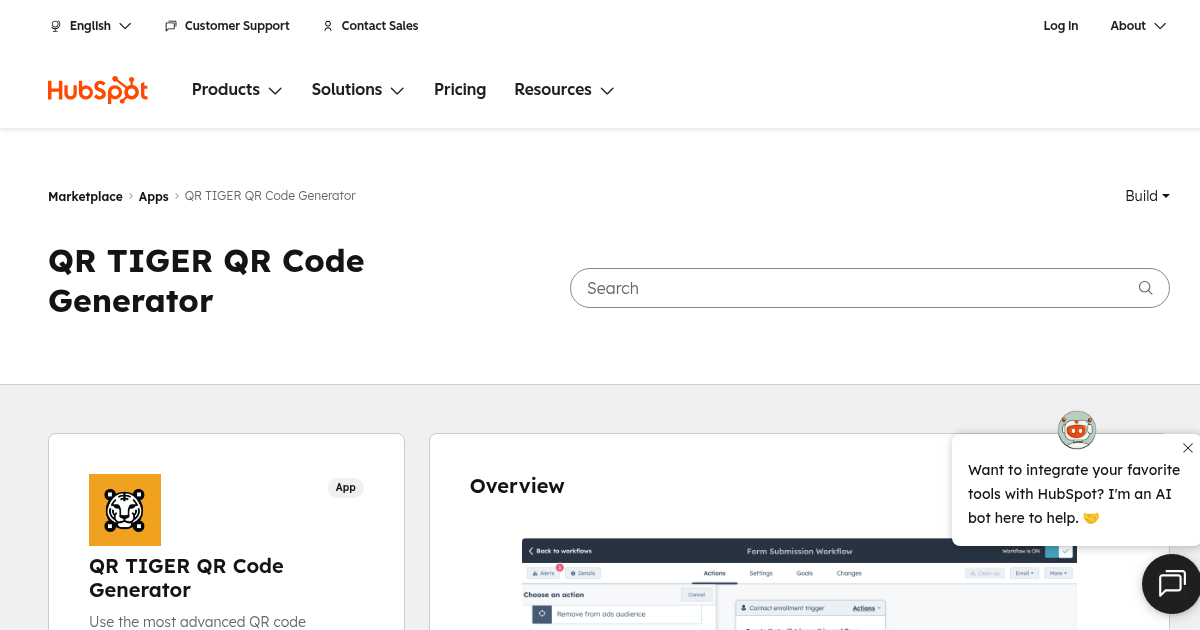The image size is (1200, 630).
Task: Open the chat widget bubble icon
Action: 1171,583
